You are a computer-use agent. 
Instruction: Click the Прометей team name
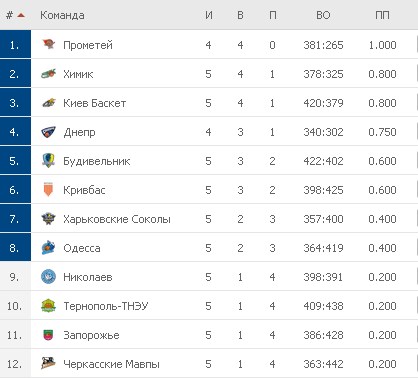88,45
